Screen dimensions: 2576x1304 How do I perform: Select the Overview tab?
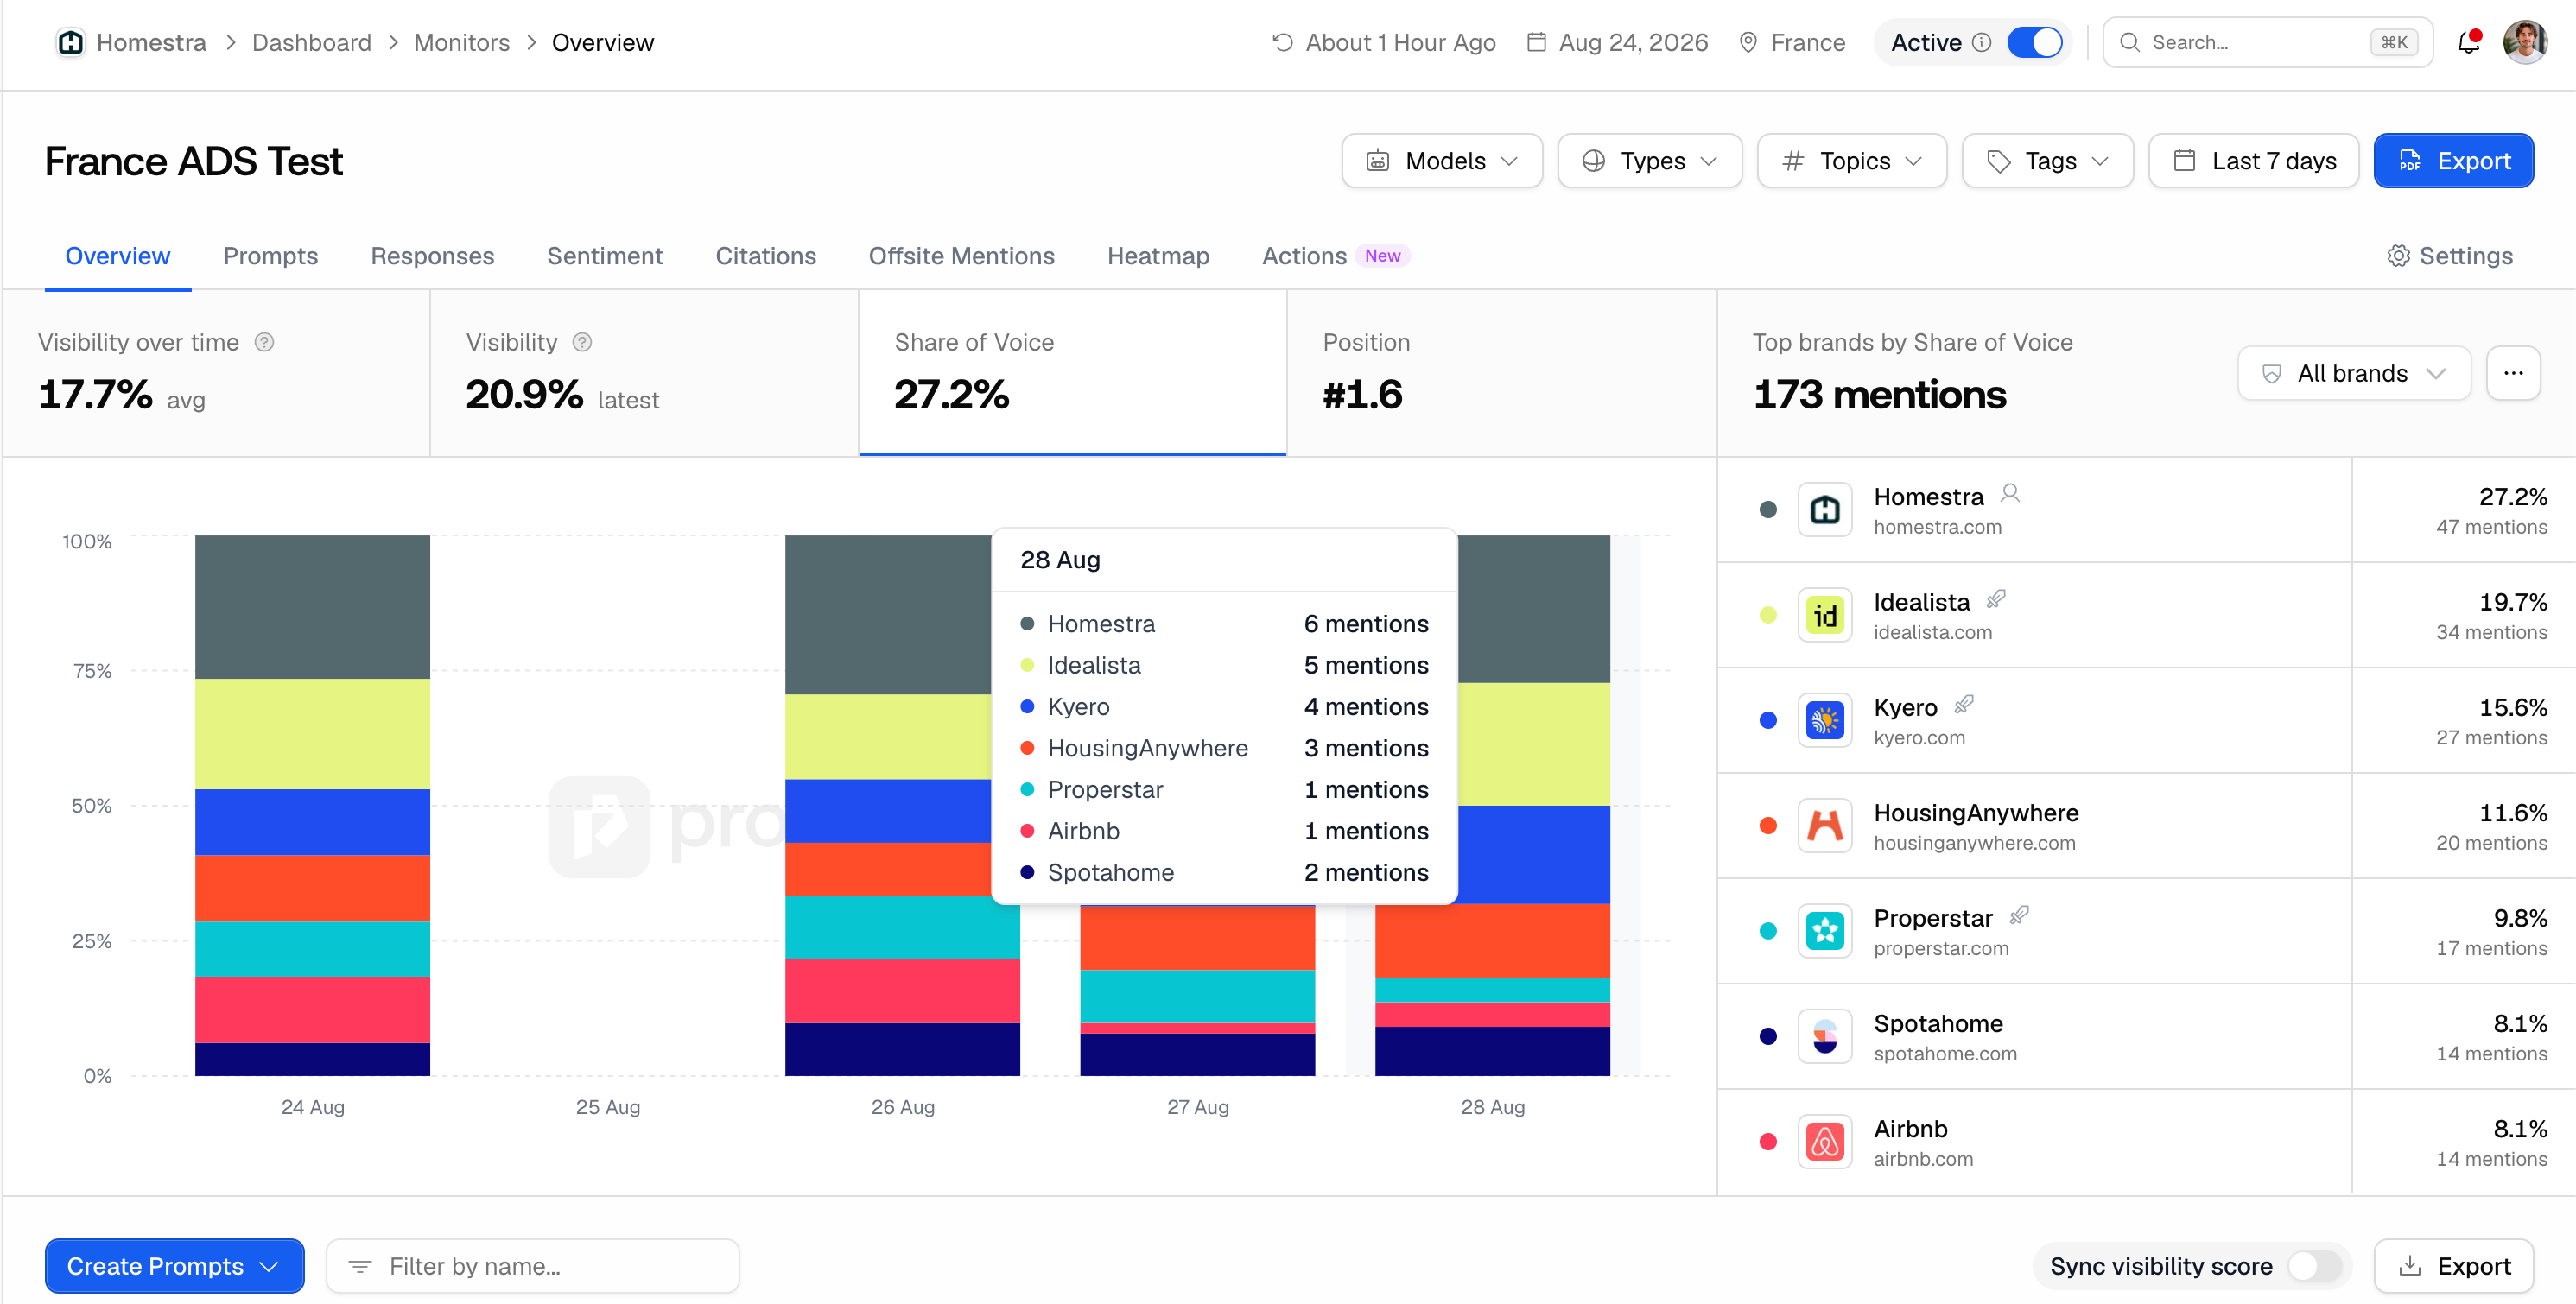coord(118,256)
